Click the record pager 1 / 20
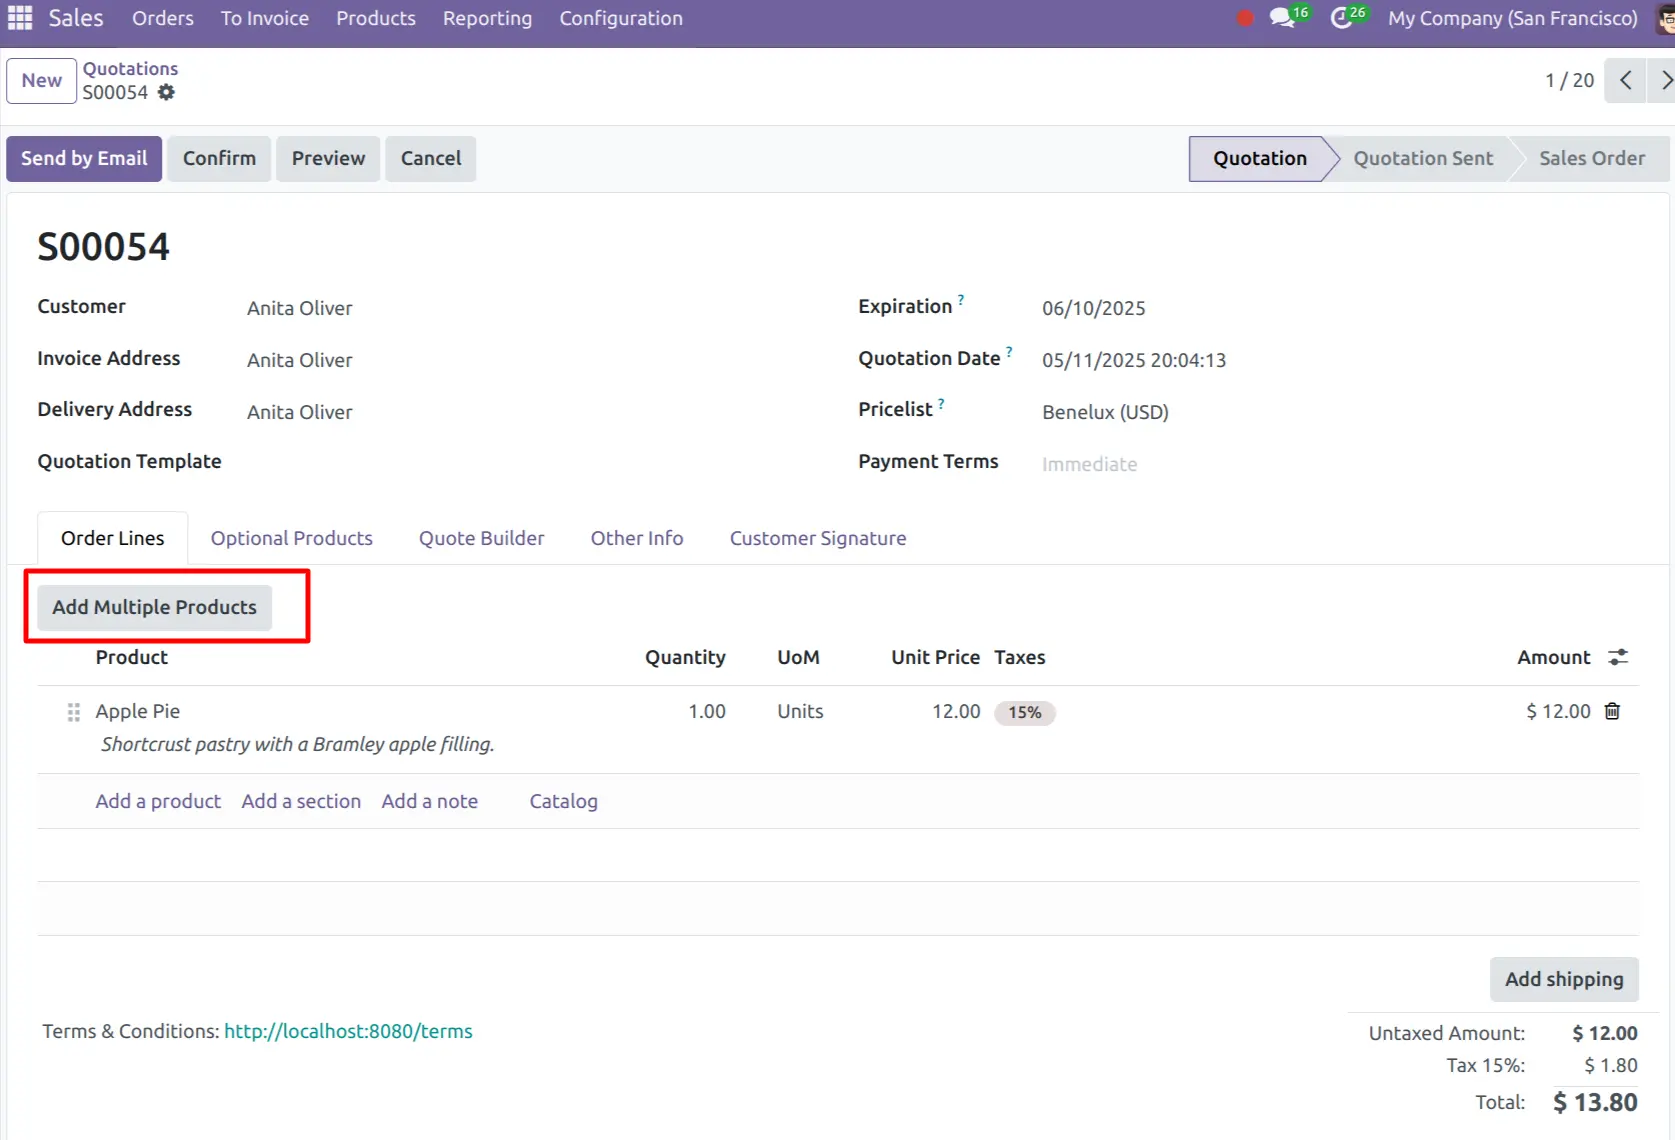 tap(1570, 80)
